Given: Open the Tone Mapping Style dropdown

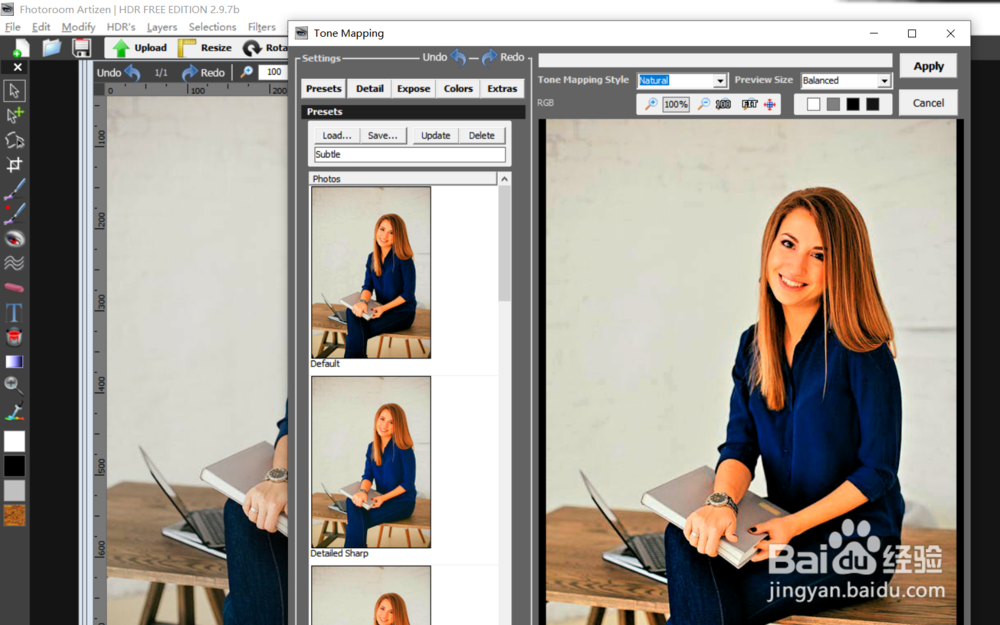Looking at the screenshot, I should [x=720, y=81].
